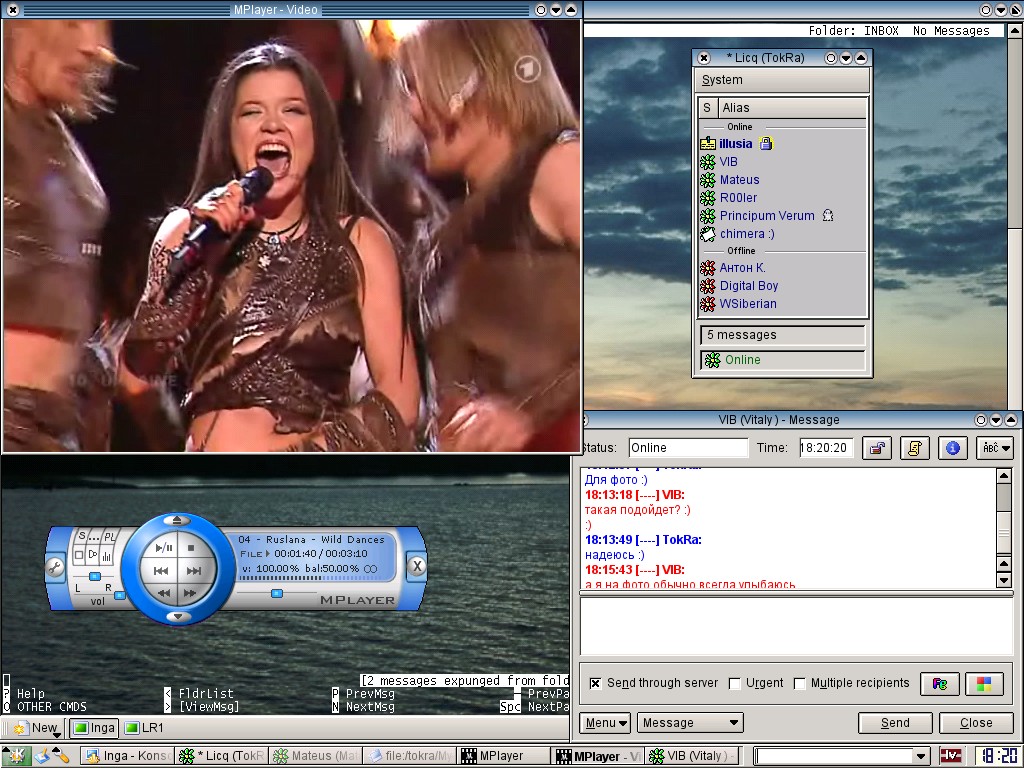This screenshot has width=1024, height=768.
Task: Switch to the LR1 Konsole tab
Action: click(144, 728)
